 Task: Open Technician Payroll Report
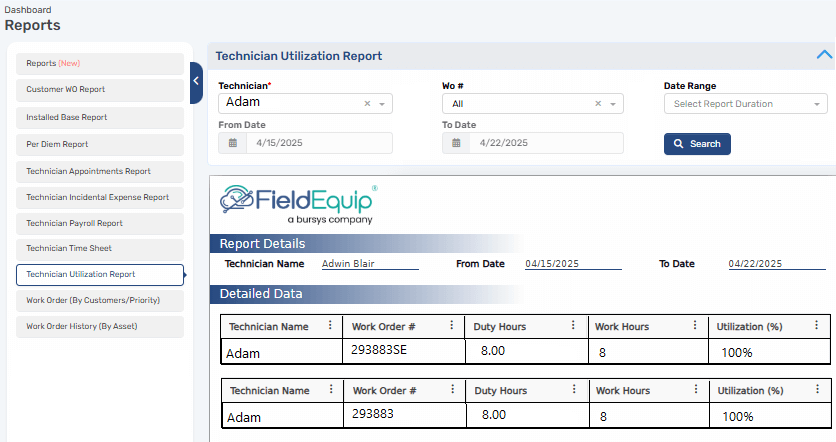[100, 223]
